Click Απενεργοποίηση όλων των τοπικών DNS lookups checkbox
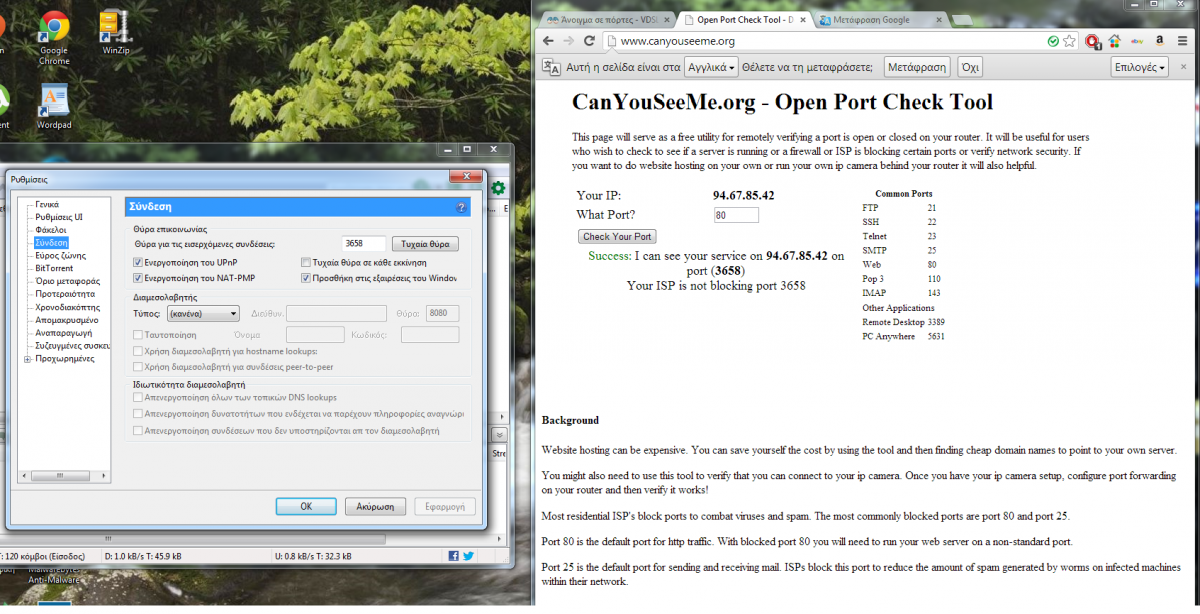Screen dimensions: 1200x614 [138, 397]
